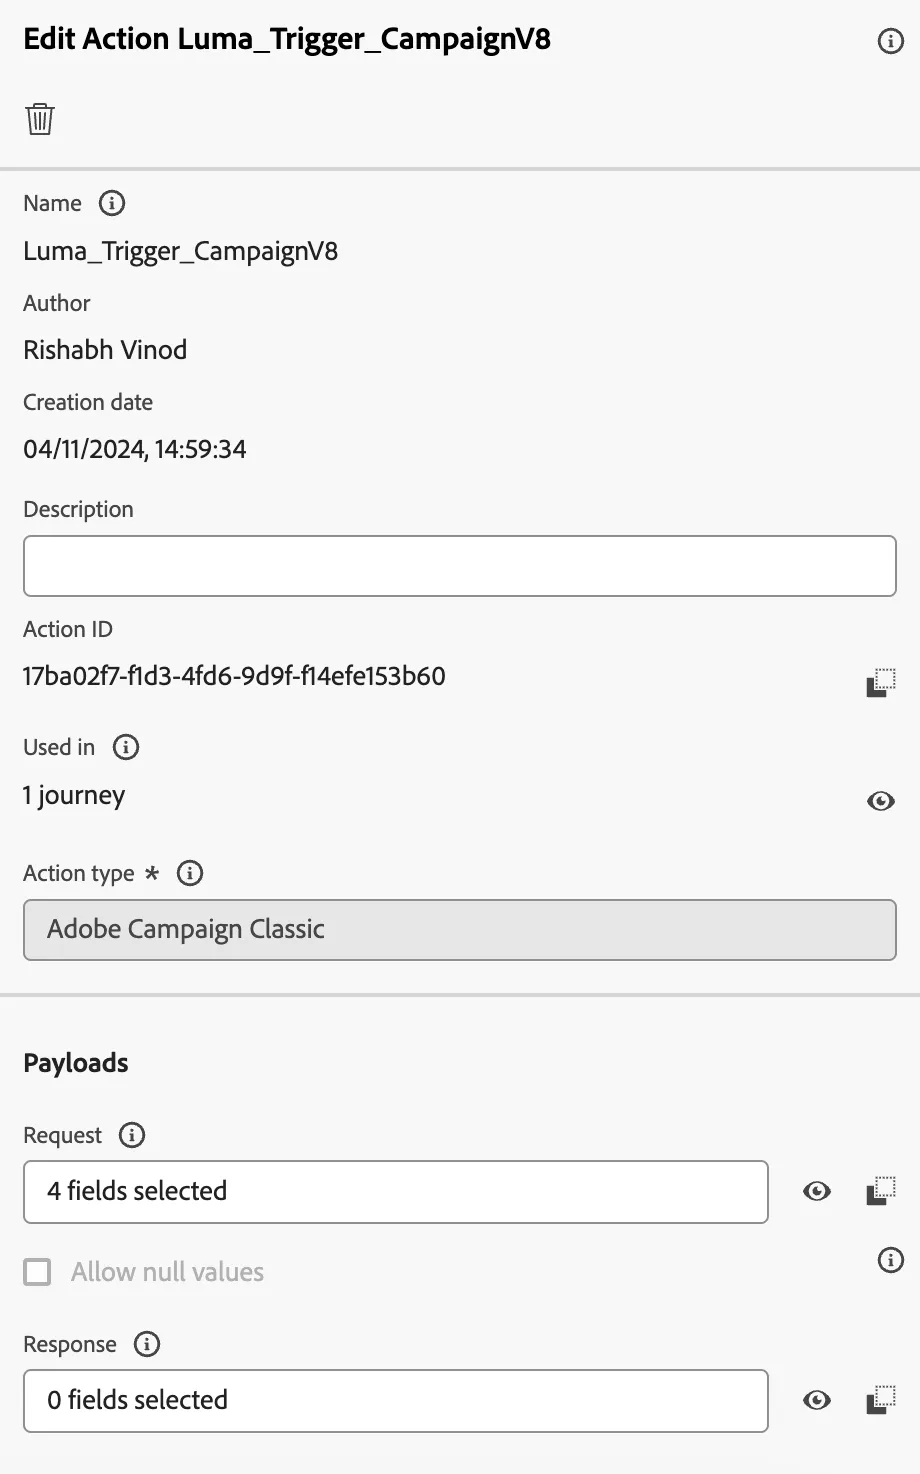The width and height of the screenshot is (920, 1474).
Task: Show info tooltip for Action type
Action: (190, 873)
